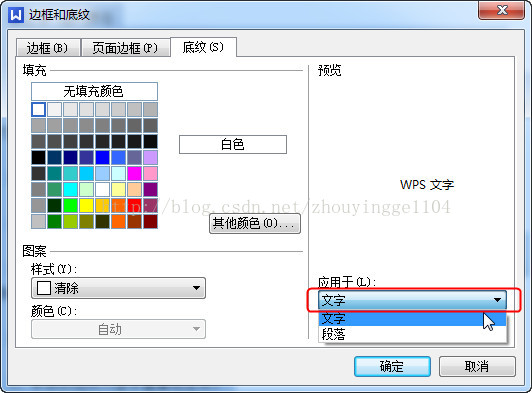This screenshot has height=393, width=532.
Task: Pick the bright lime green swatch
Action: click(x=70, y=205)
